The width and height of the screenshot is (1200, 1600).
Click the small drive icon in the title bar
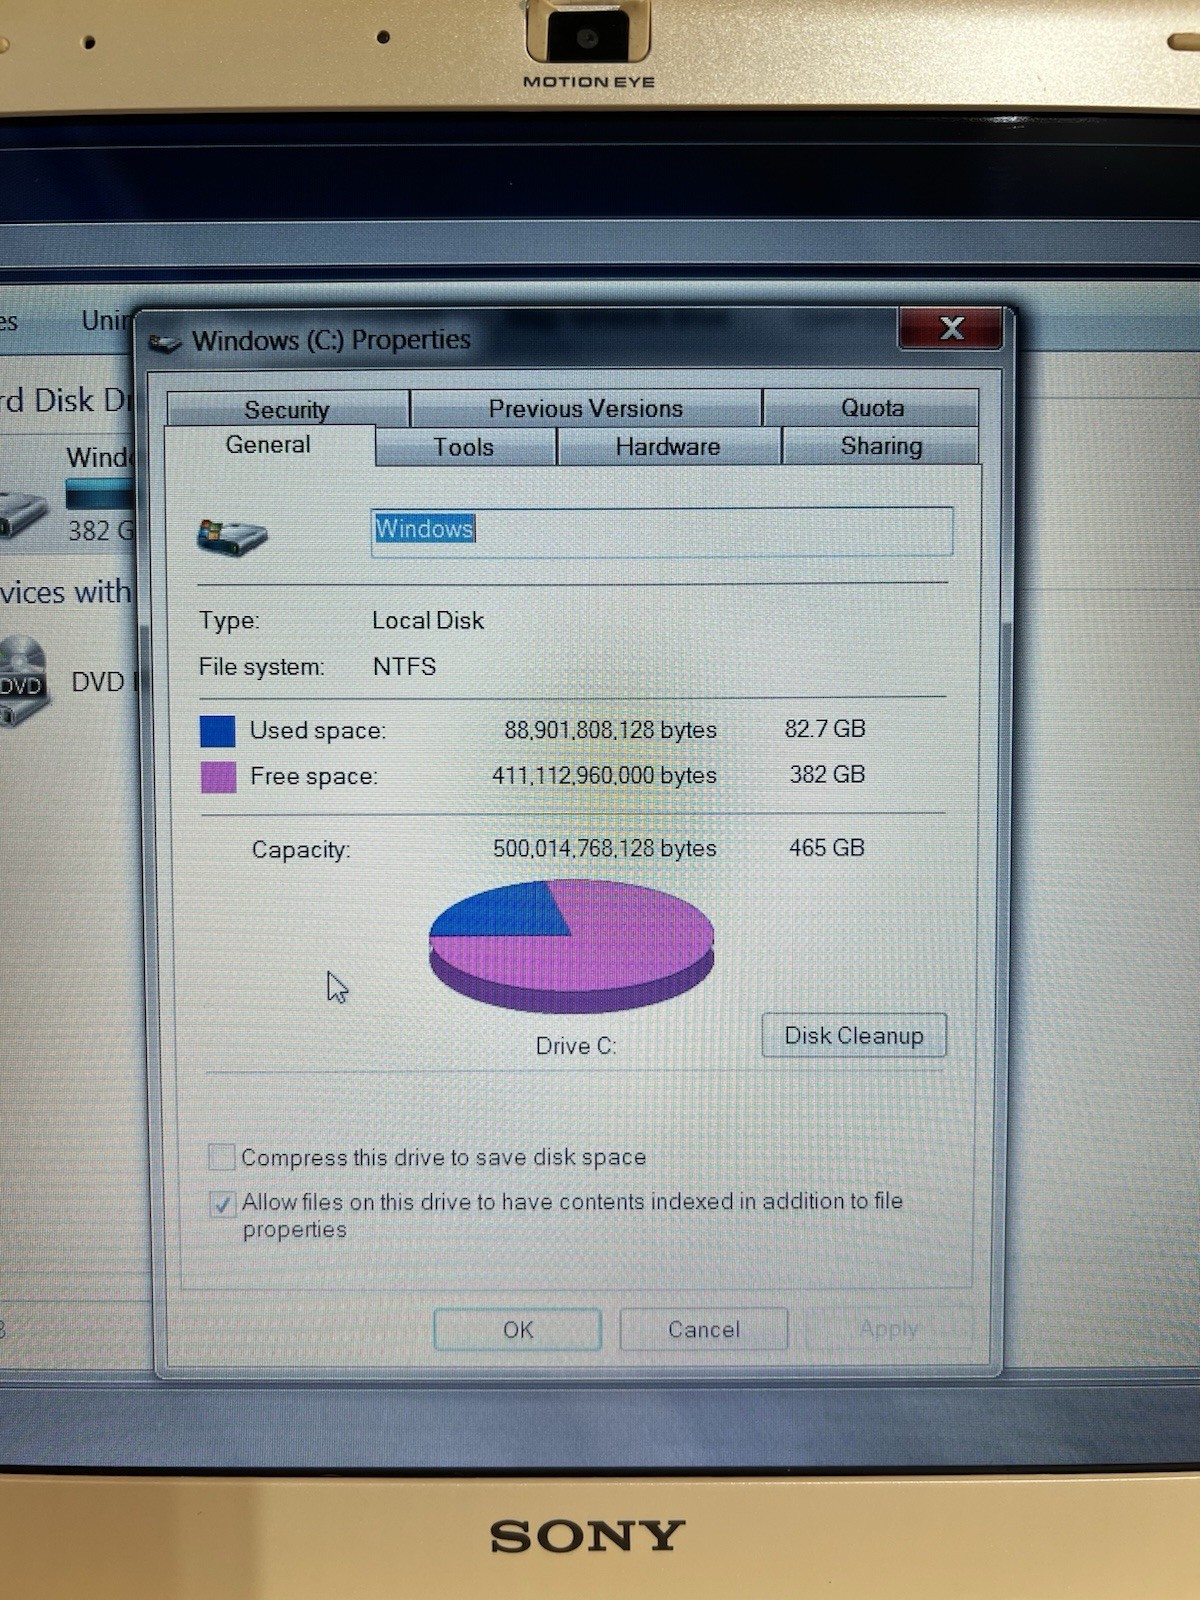click(165, 343)
